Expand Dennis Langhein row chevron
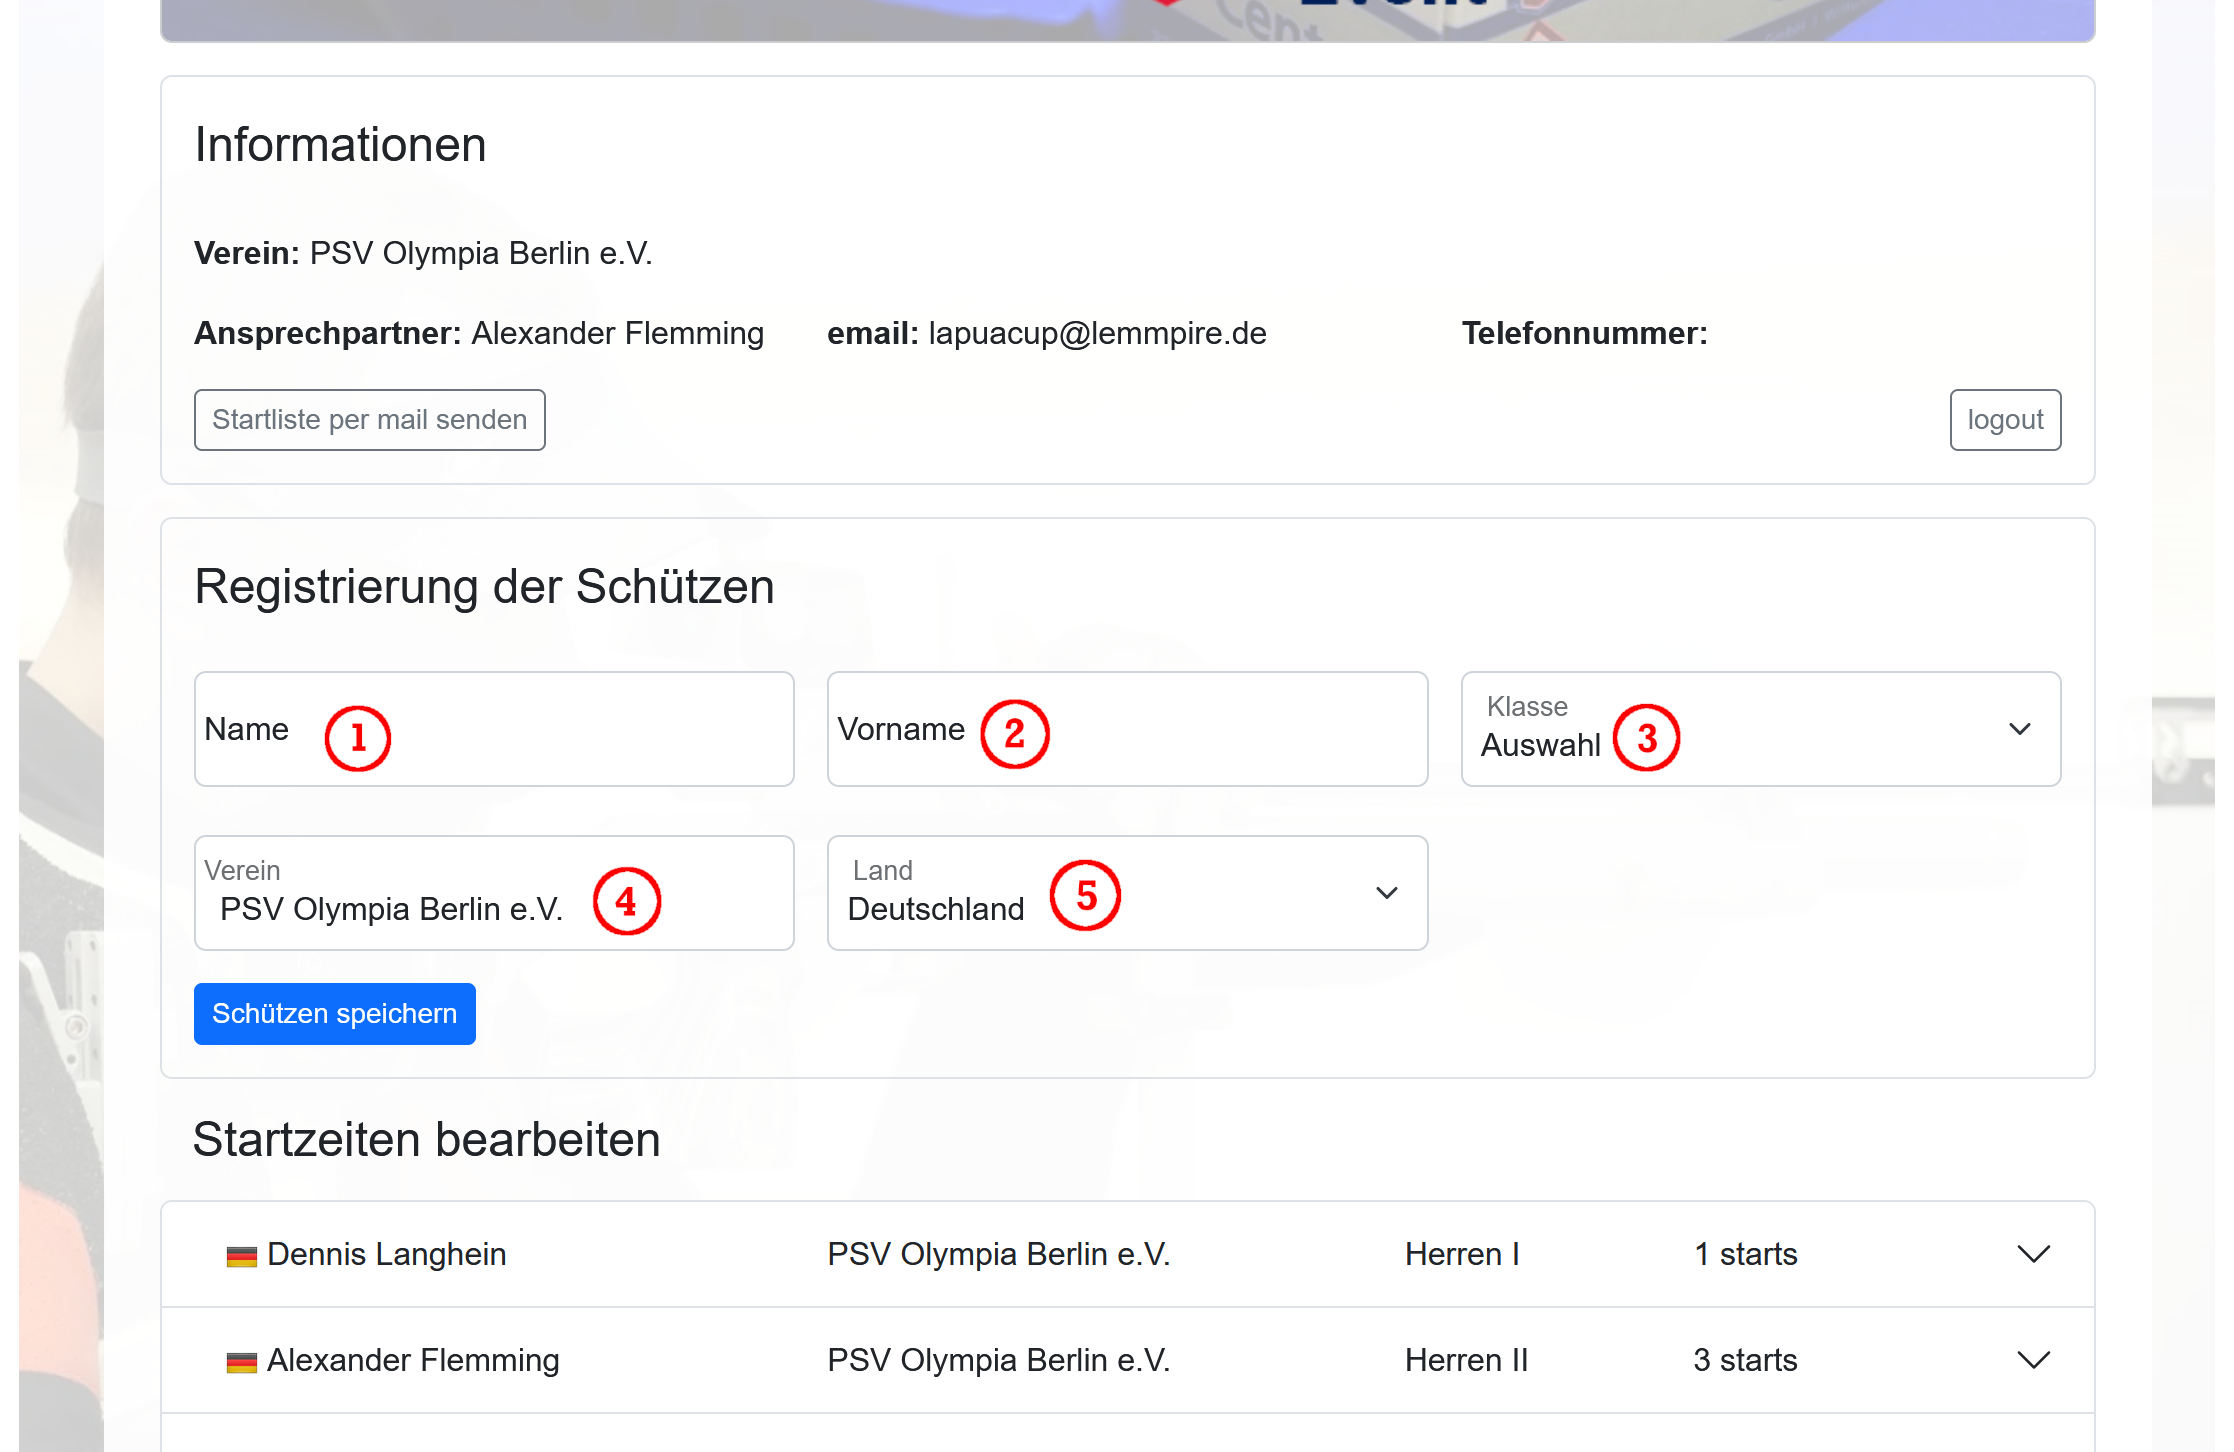Image resolution: width=2234 pixels, height=1452 pixels. (x=2033, y=1254)
